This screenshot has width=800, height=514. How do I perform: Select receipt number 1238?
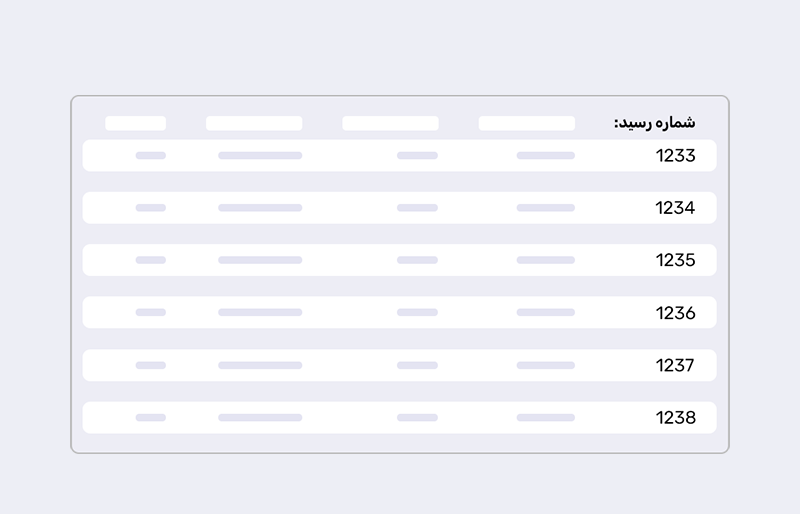coord(675,418)
